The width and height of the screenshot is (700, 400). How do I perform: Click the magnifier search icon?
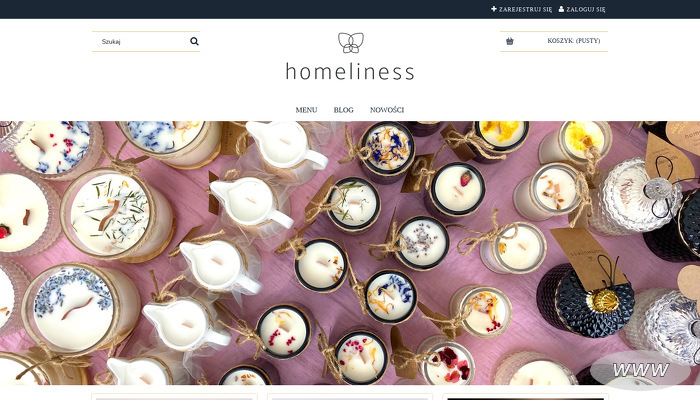pyautogui.click(x=194, y=42)
